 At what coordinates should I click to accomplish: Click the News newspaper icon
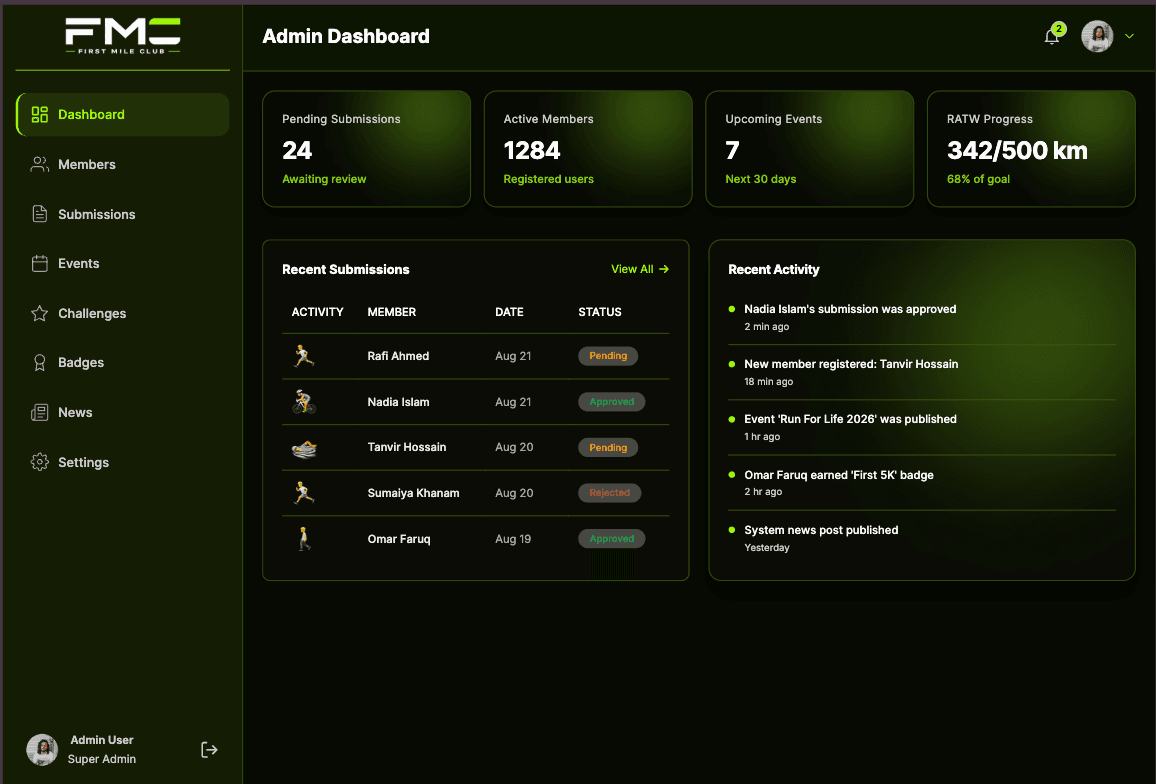tap(40, 412)
